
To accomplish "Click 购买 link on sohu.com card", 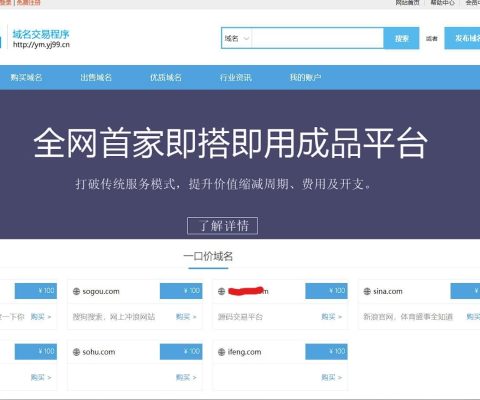I will [186, 377].
